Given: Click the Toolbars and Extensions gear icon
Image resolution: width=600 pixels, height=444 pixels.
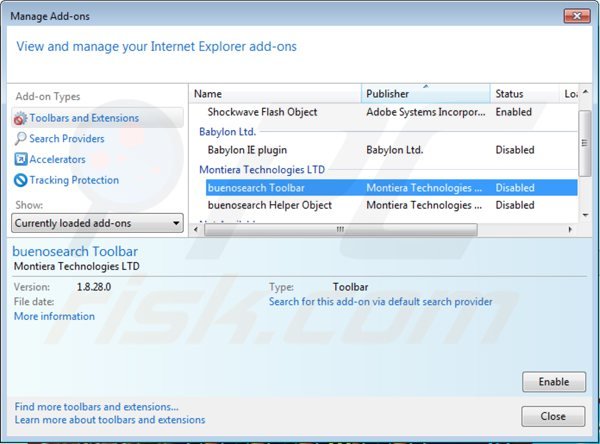Looking at the screenshot, I should 20,118.
